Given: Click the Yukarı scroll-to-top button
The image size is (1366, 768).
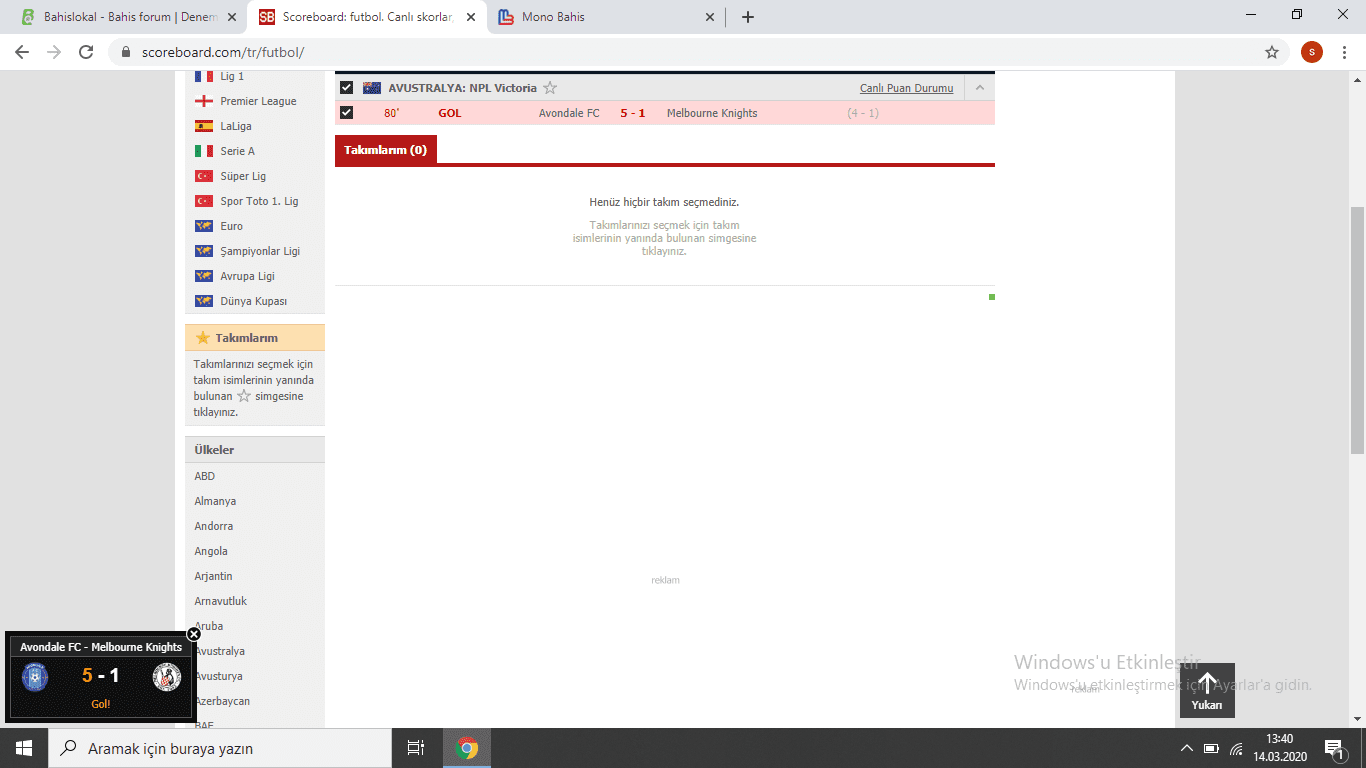Looking at the screenshot, I should tap(1207, 690).
